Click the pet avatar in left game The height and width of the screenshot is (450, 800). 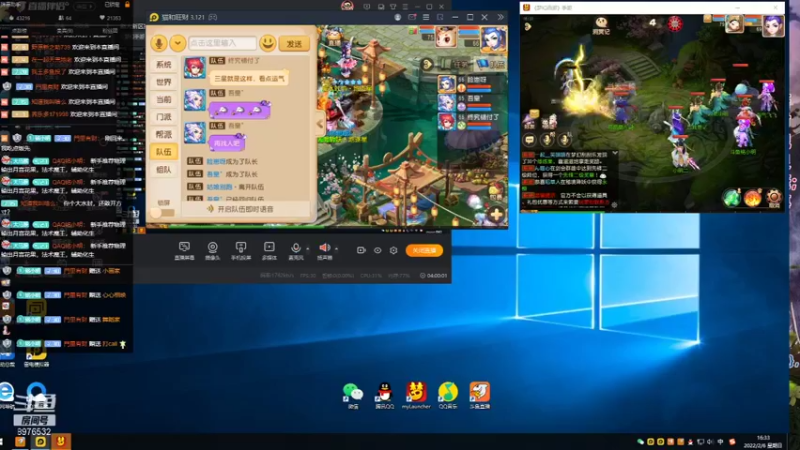pyautogui.click(x=445, y=38)
